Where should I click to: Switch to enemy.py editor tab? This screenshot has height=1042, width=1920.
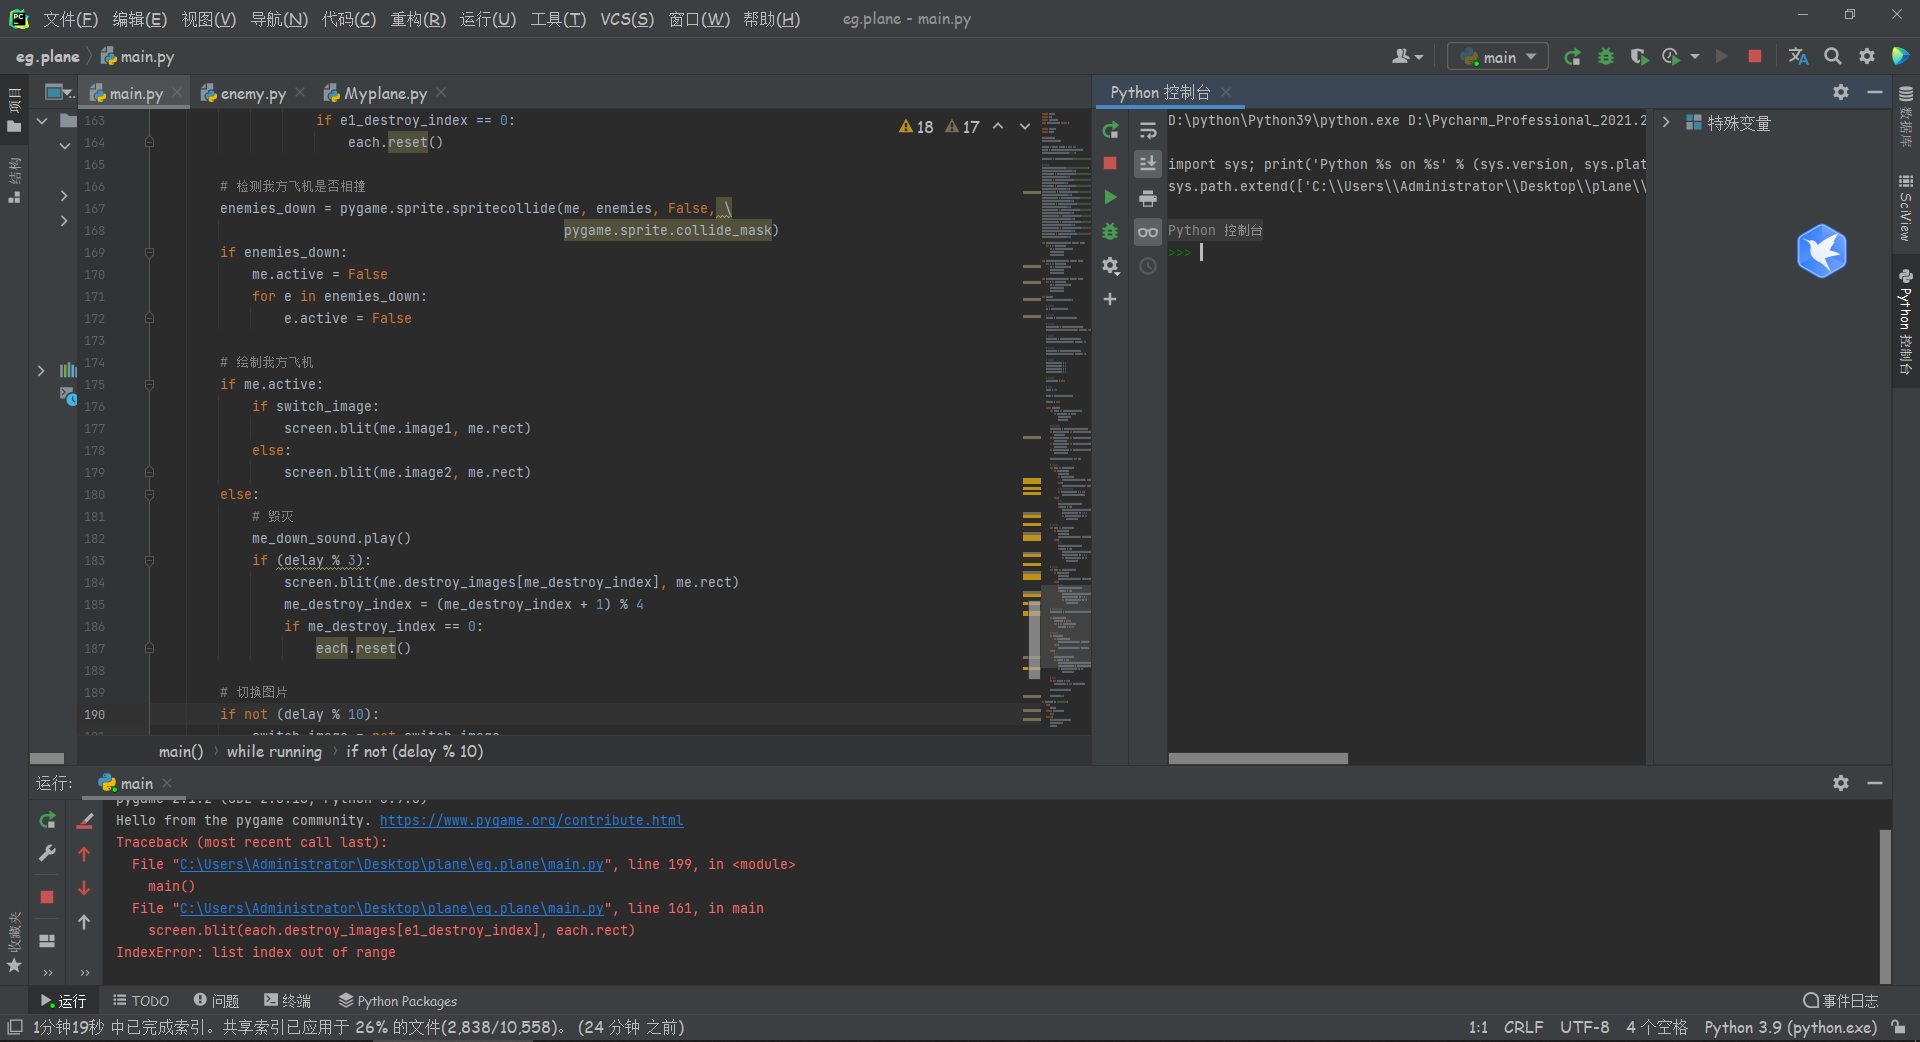pyautogui.click(x=253, y=93)
